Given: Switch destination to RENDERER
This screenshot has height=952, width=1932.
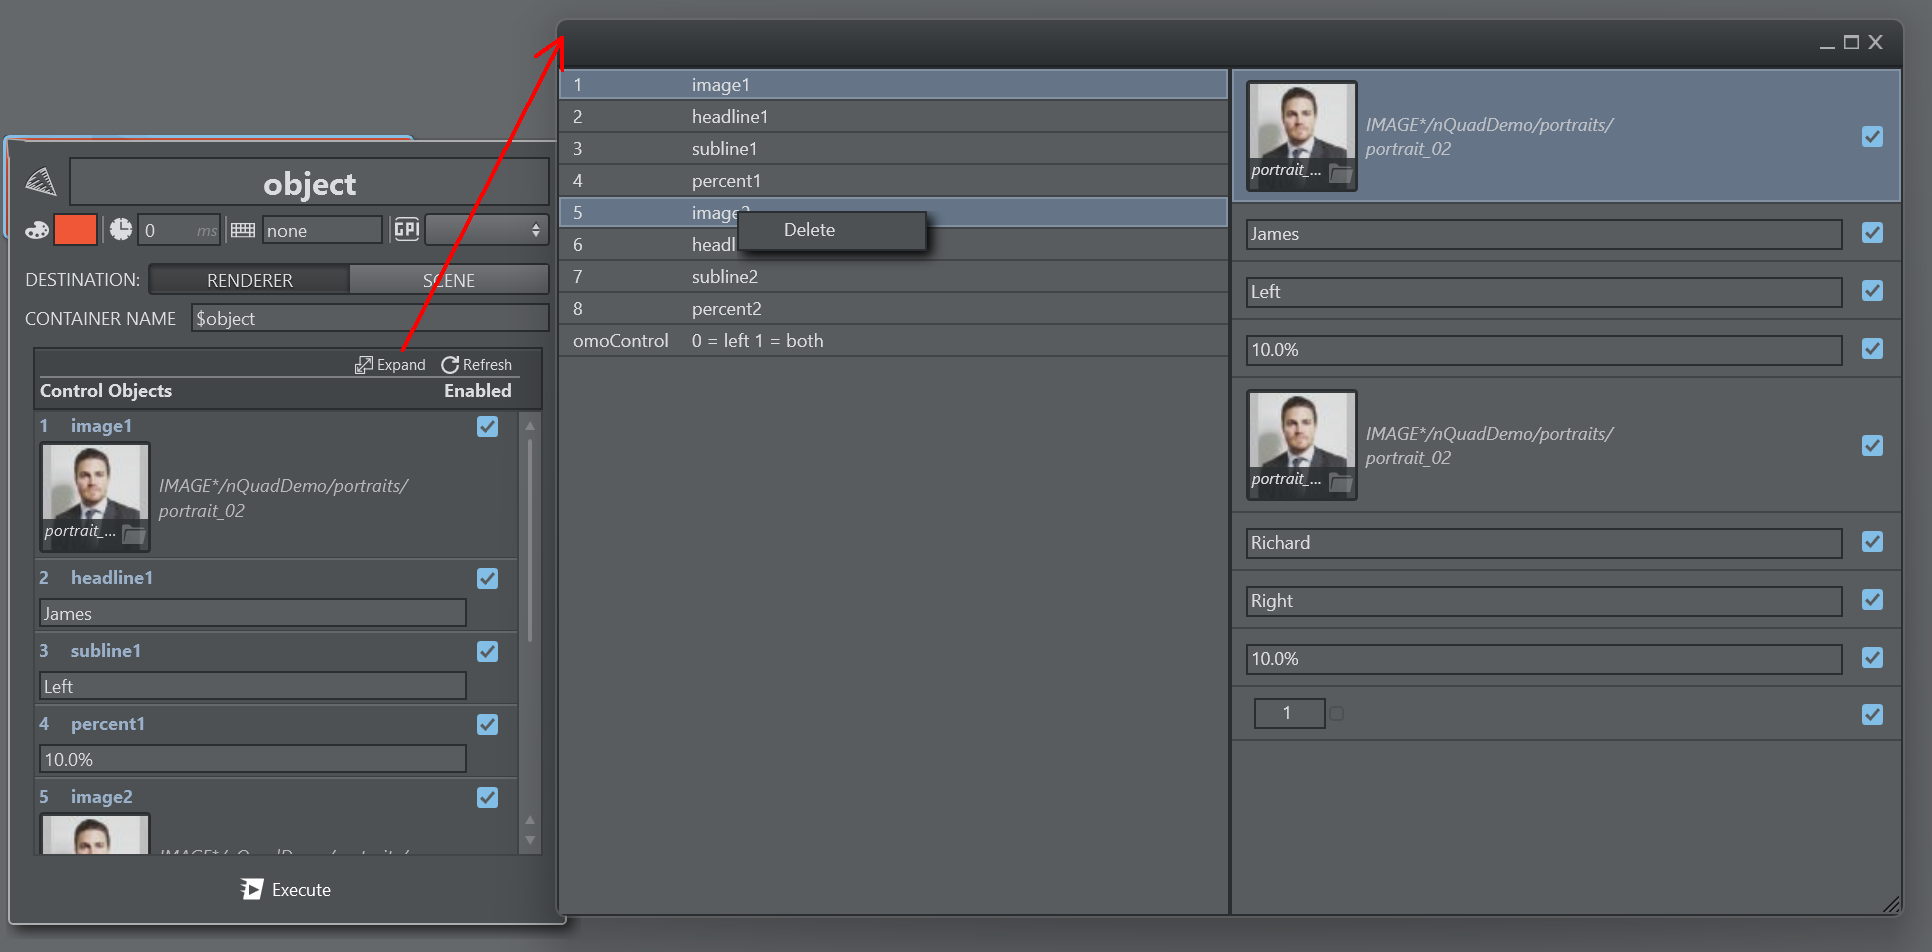Looking at the screenshot, I should pyautogui.click(x=249, y=280).
